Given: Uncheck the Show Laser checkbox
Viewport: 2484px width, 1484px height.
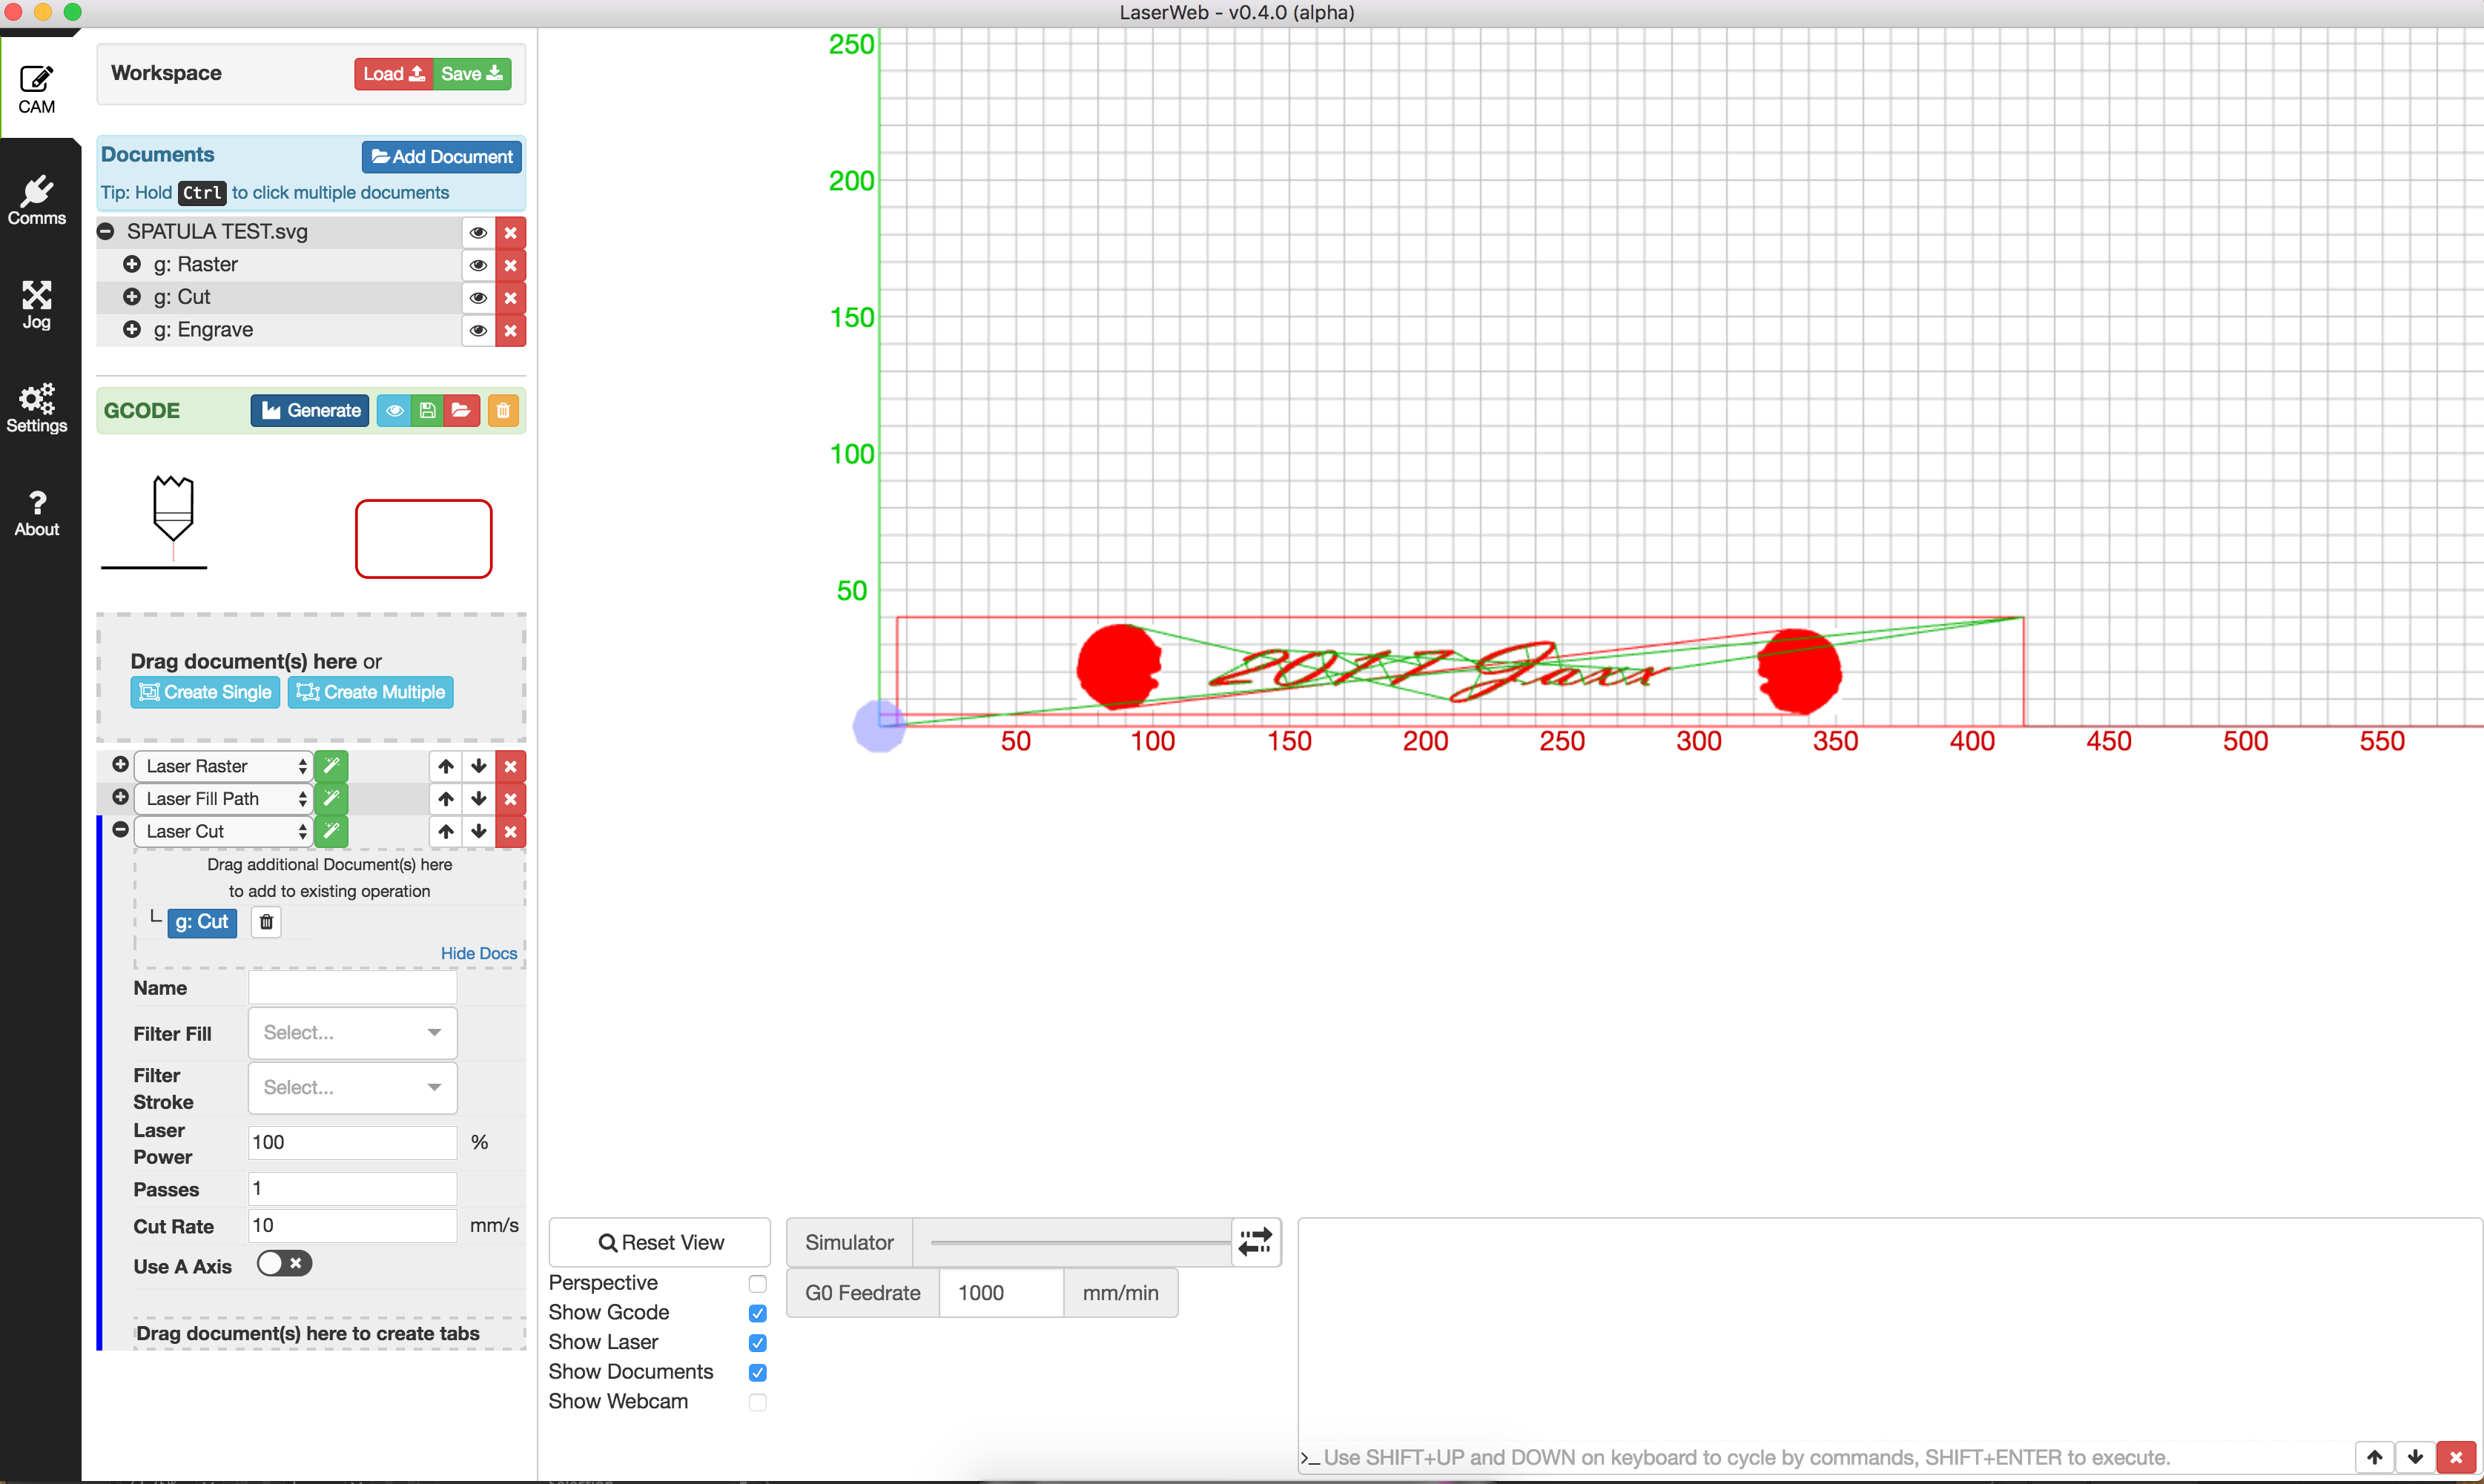Looking at the screenshot, I should pyautogui.click(x=758, y=1343).
